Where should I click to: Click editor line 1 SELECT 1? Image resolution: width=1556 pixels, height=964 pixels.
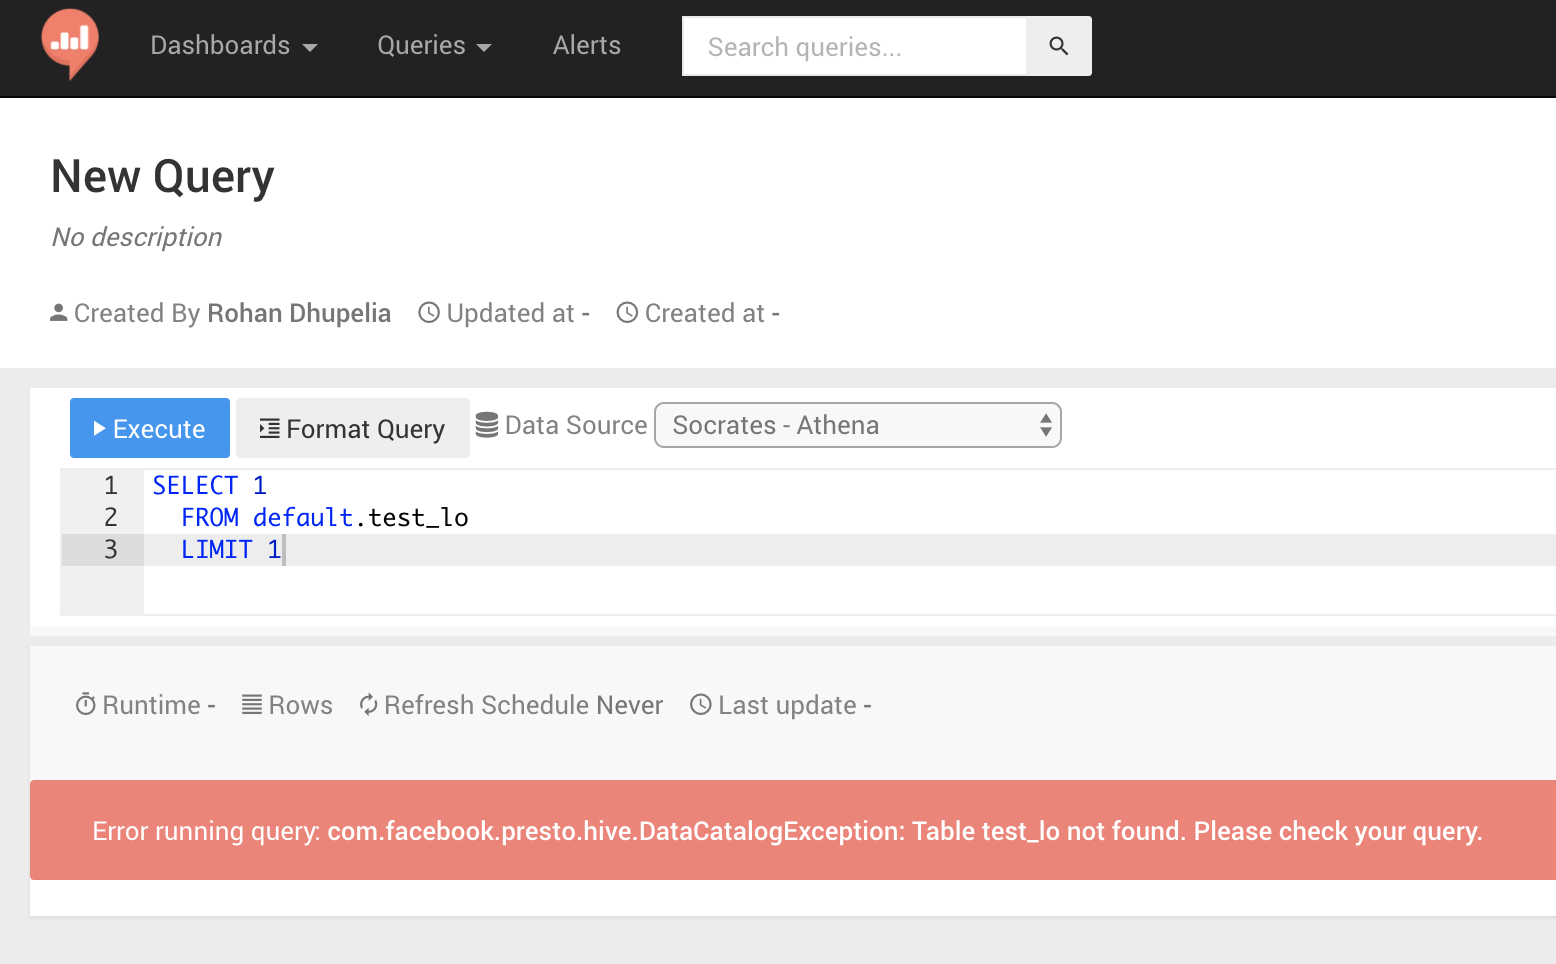tap(210, 485)
